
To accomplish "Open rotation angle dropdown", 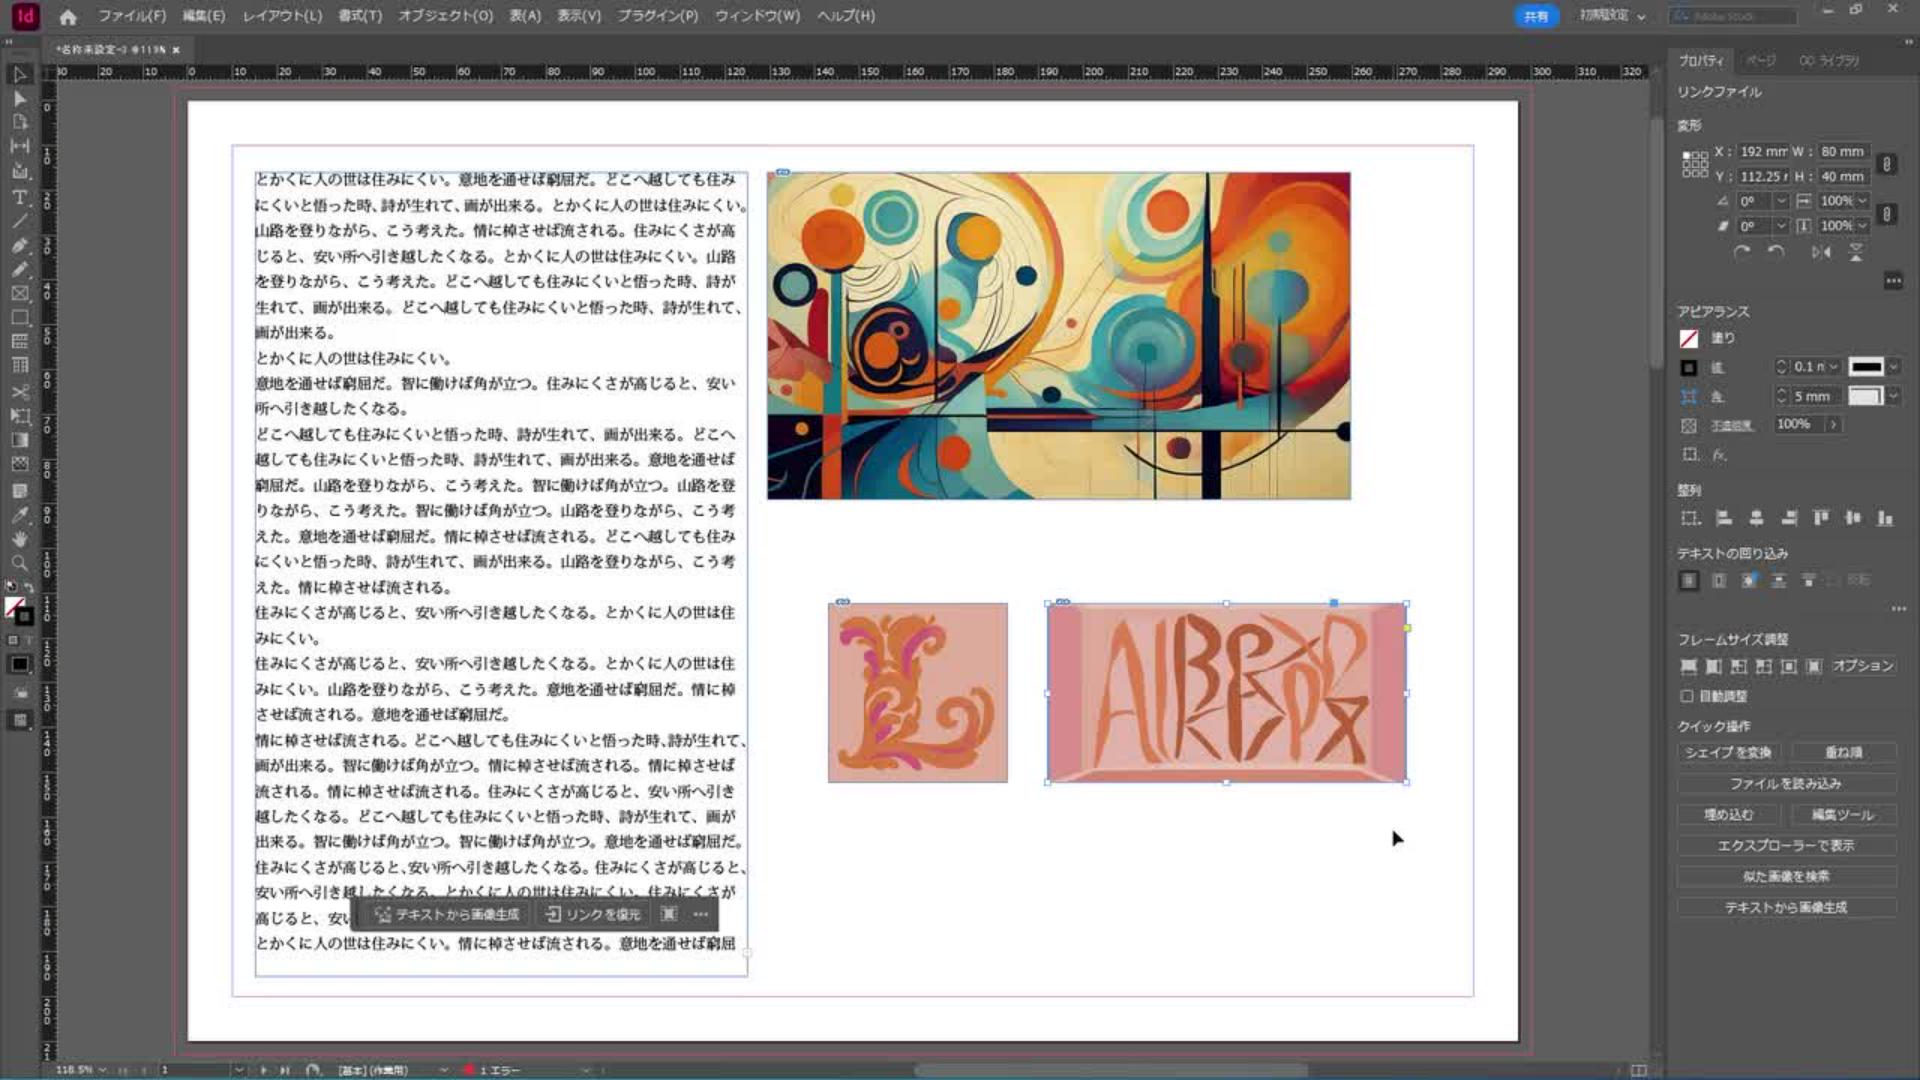I will tap(1781, 201).
